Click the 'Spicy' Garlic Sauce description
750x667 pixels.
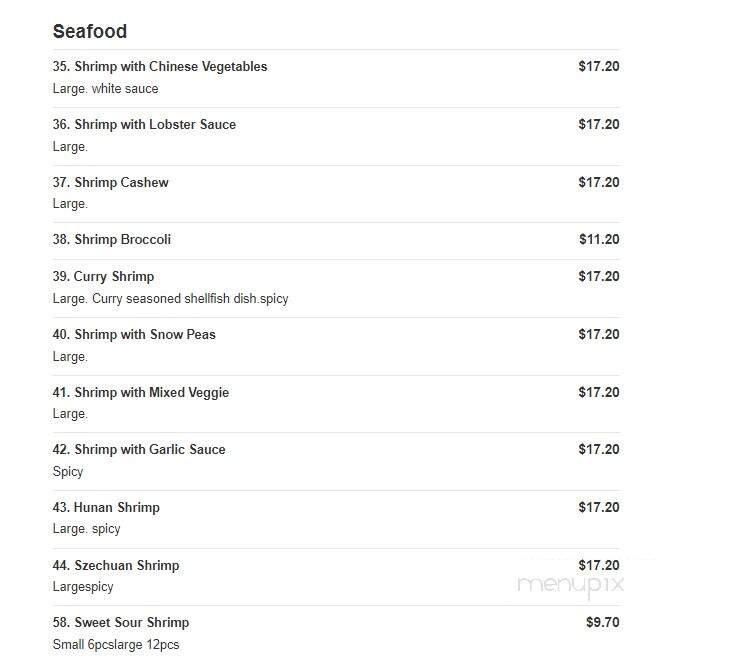(x=68, y=472)
